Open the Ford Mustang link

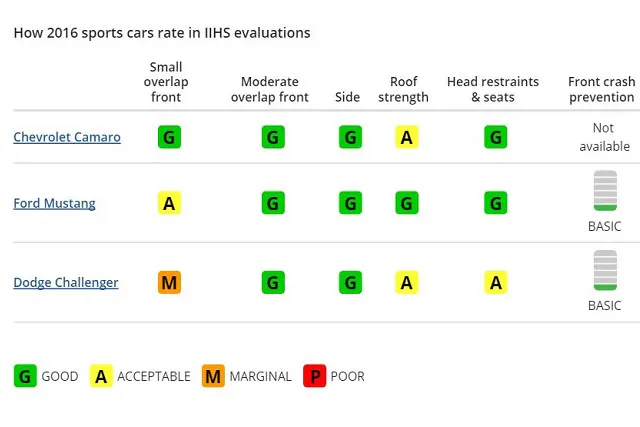click(55, 203)
